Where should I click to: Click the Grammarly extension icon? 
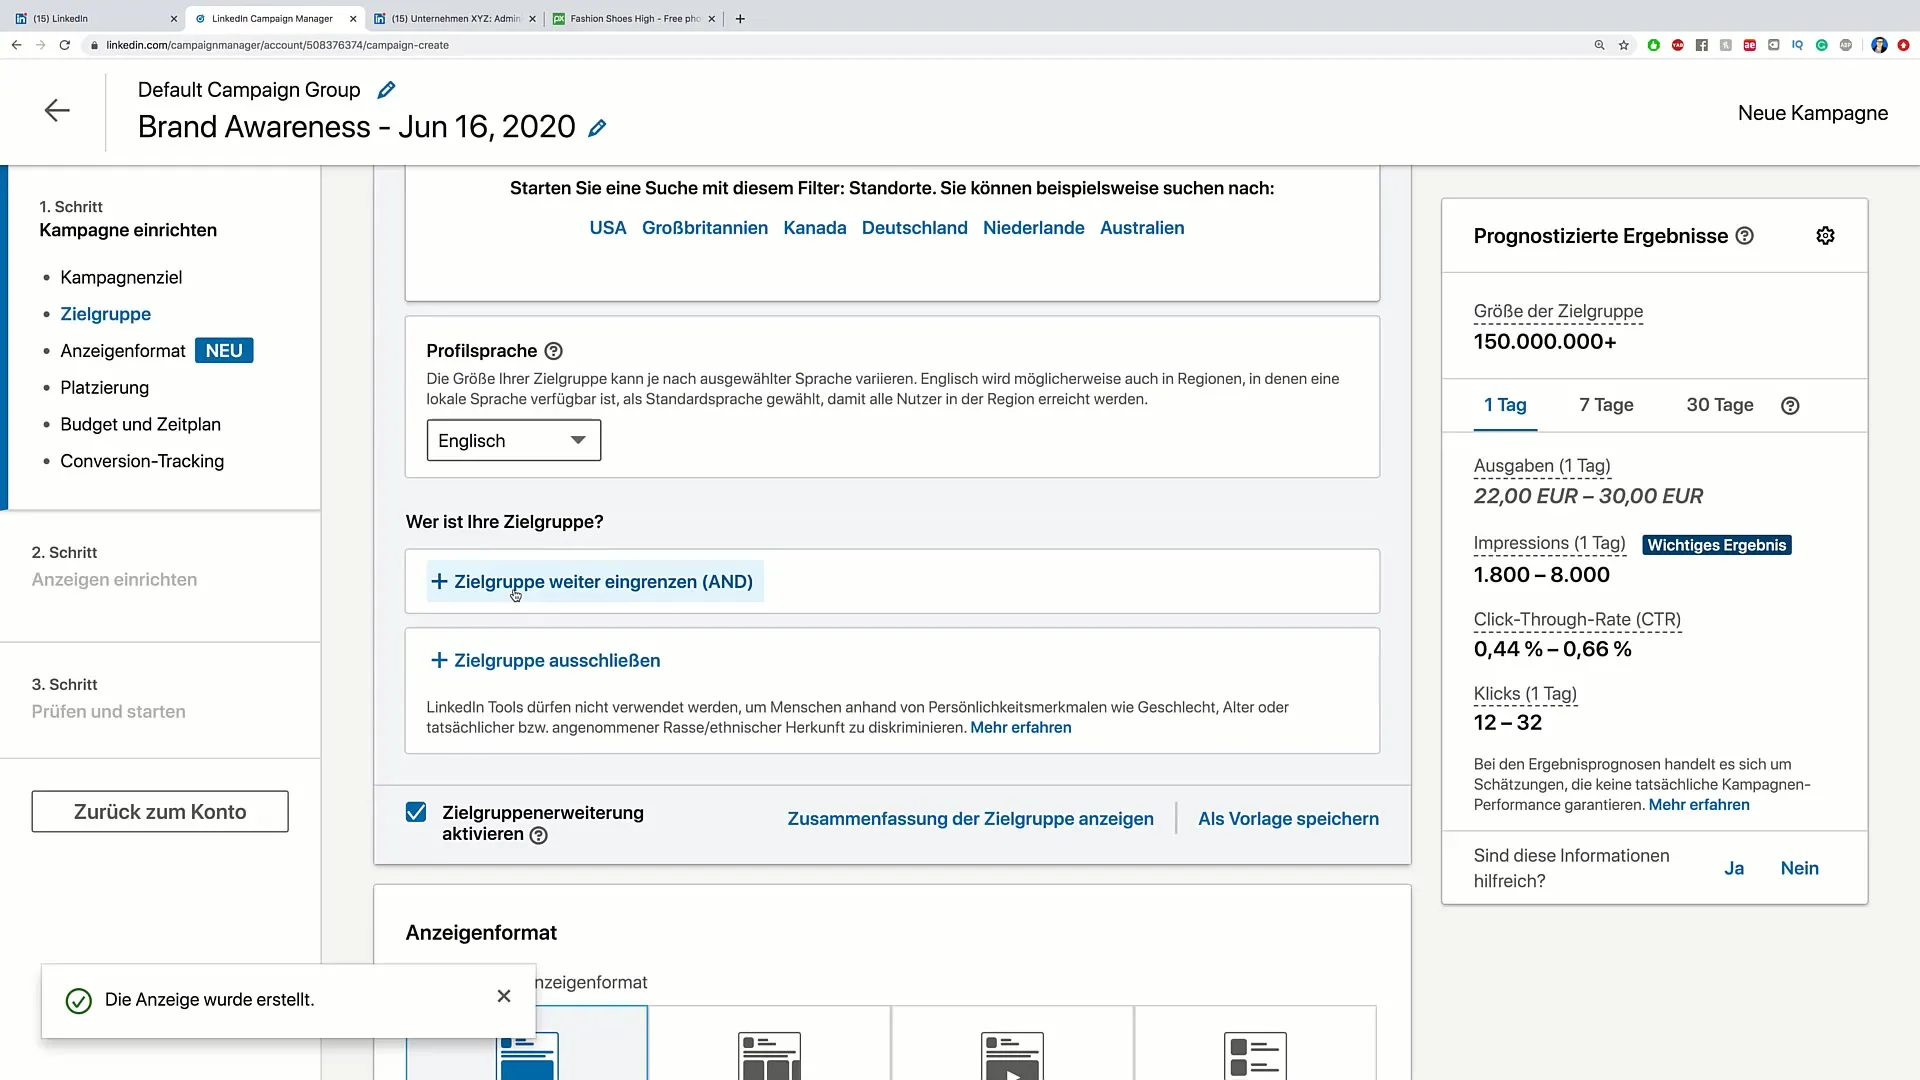point(1821,45)
